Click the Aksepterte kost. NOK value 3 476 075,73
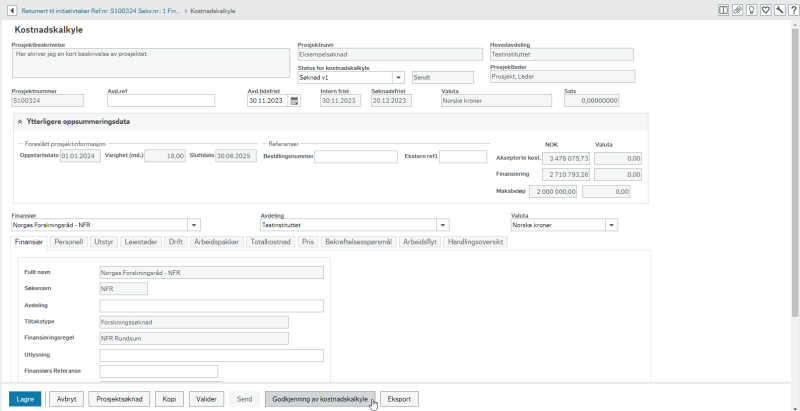Screen dimensions: 800x411 [x=566, y=159]
